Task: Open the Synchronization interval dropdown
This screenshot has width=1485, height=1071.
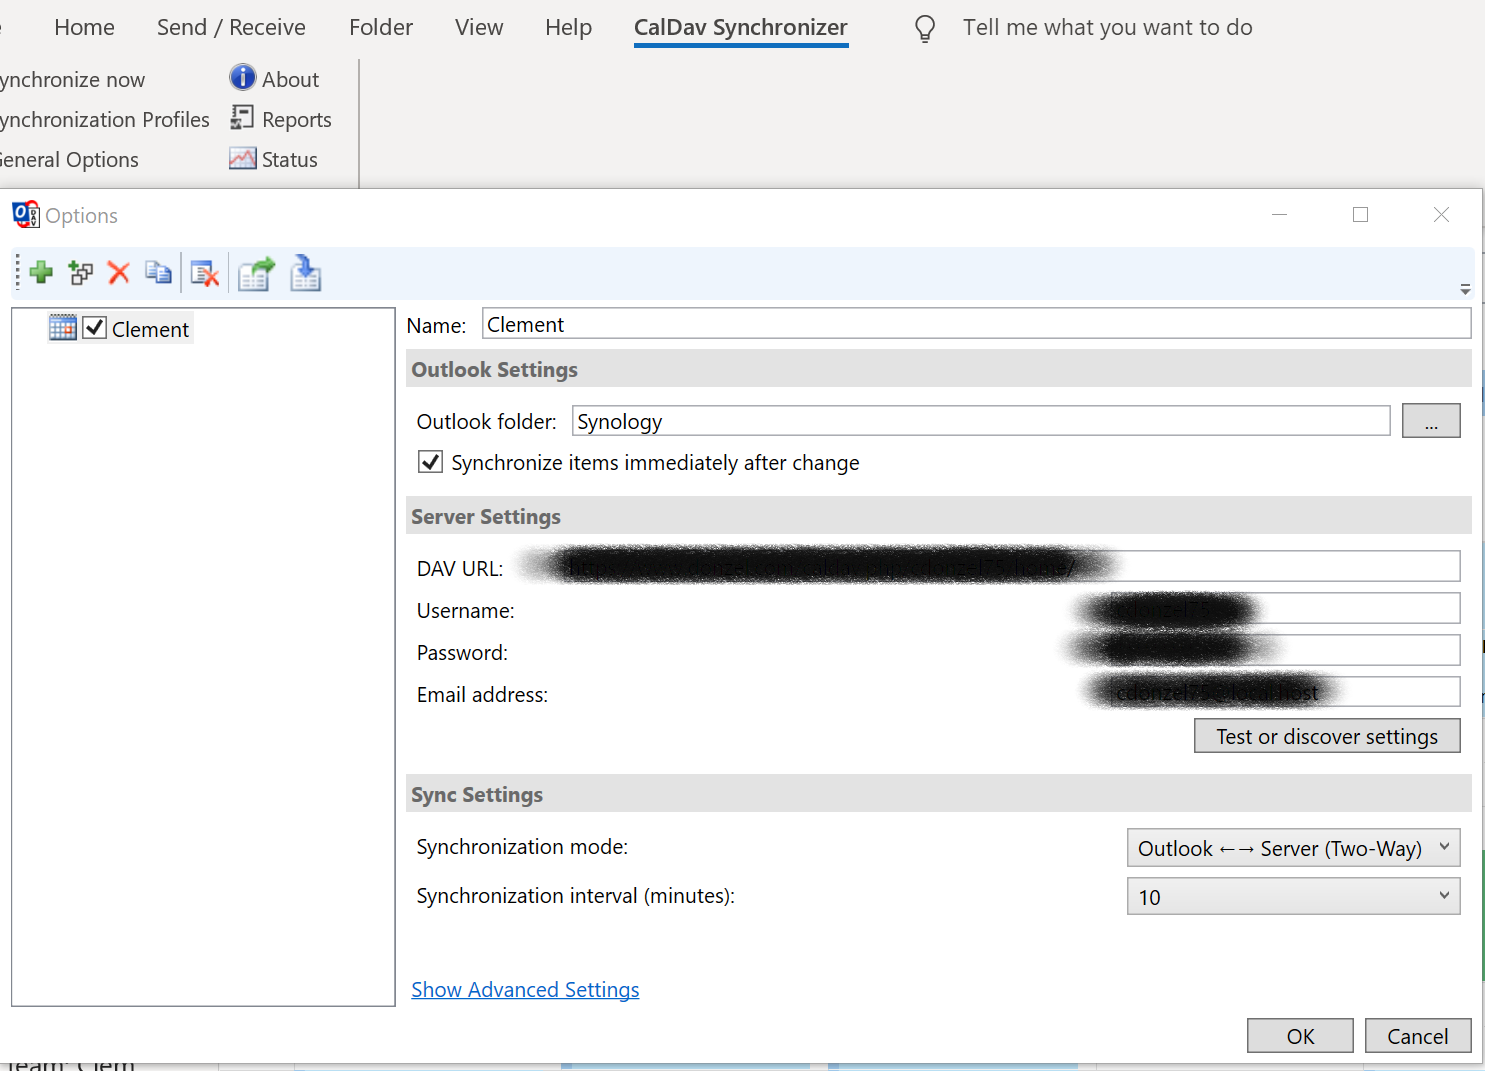Action: pos(1293,897)
